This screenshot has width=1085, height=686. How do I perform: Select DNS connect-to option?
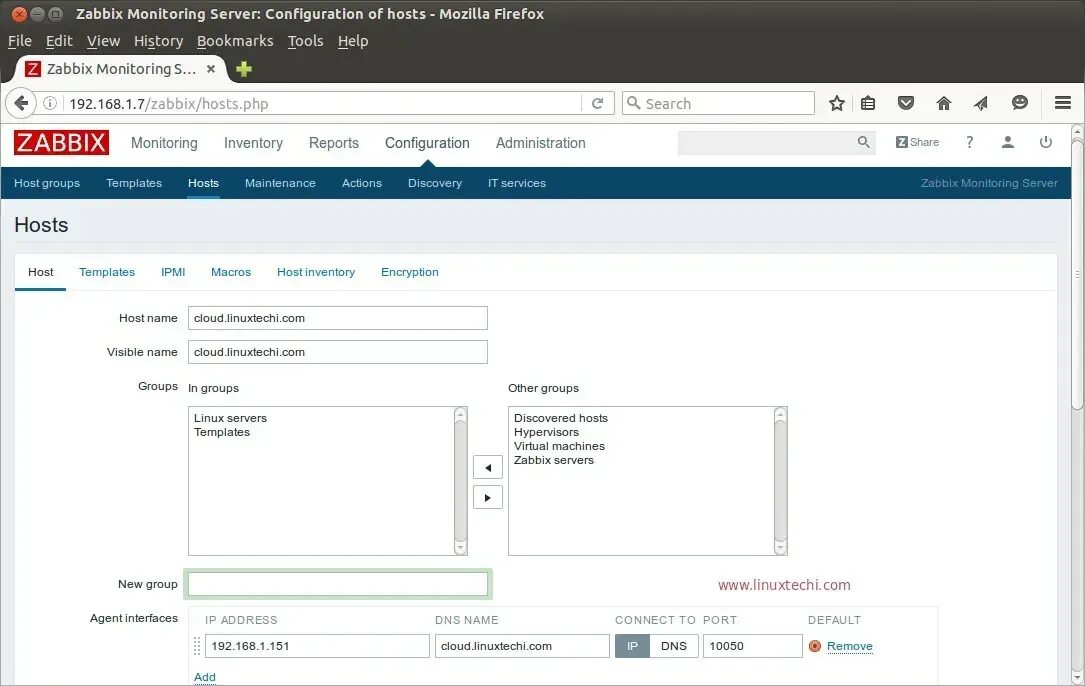coord(674,646)
